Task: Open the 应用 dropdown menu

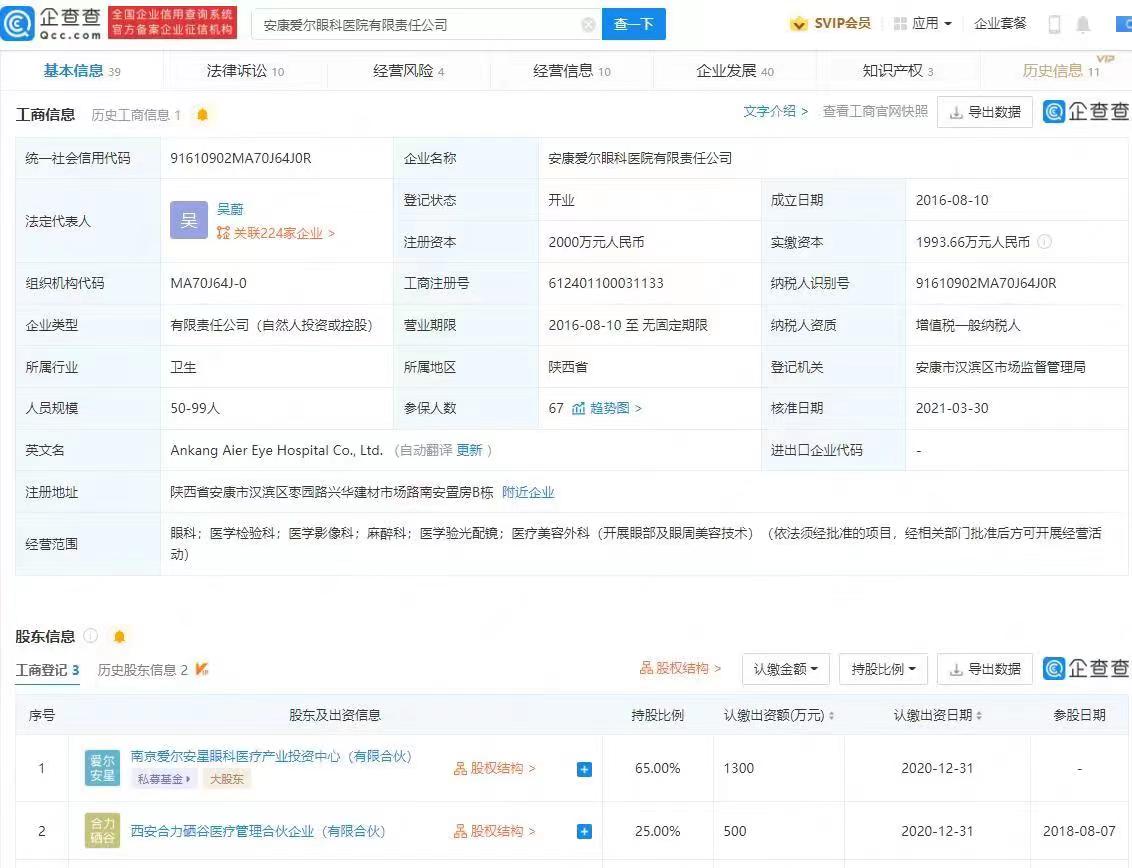Action: pyautogui.click(x=923, y=24)
